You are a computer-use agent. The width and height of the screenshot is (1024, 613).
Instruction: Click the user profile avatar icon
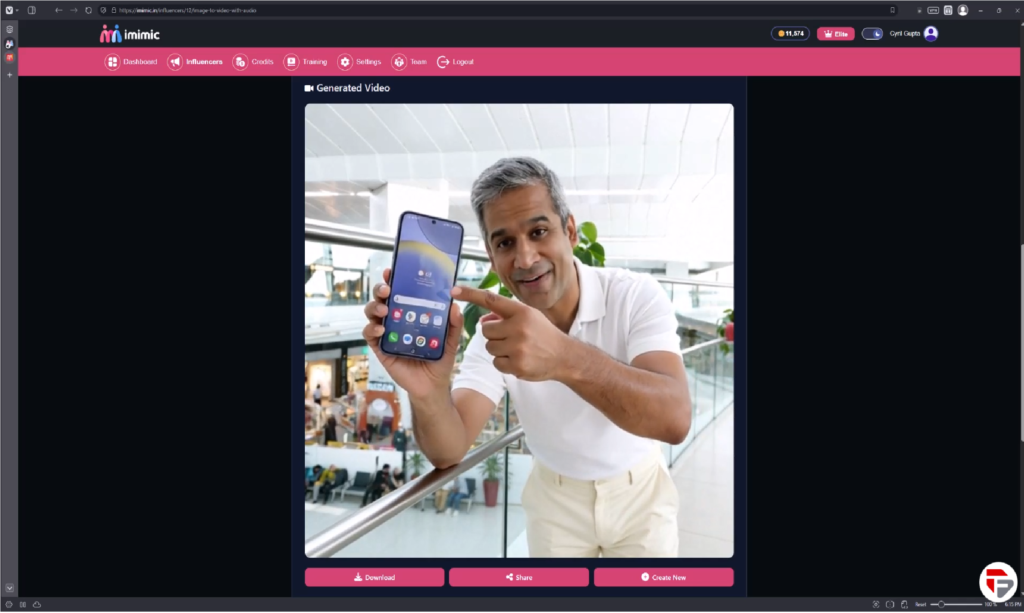tap(931, 33)
